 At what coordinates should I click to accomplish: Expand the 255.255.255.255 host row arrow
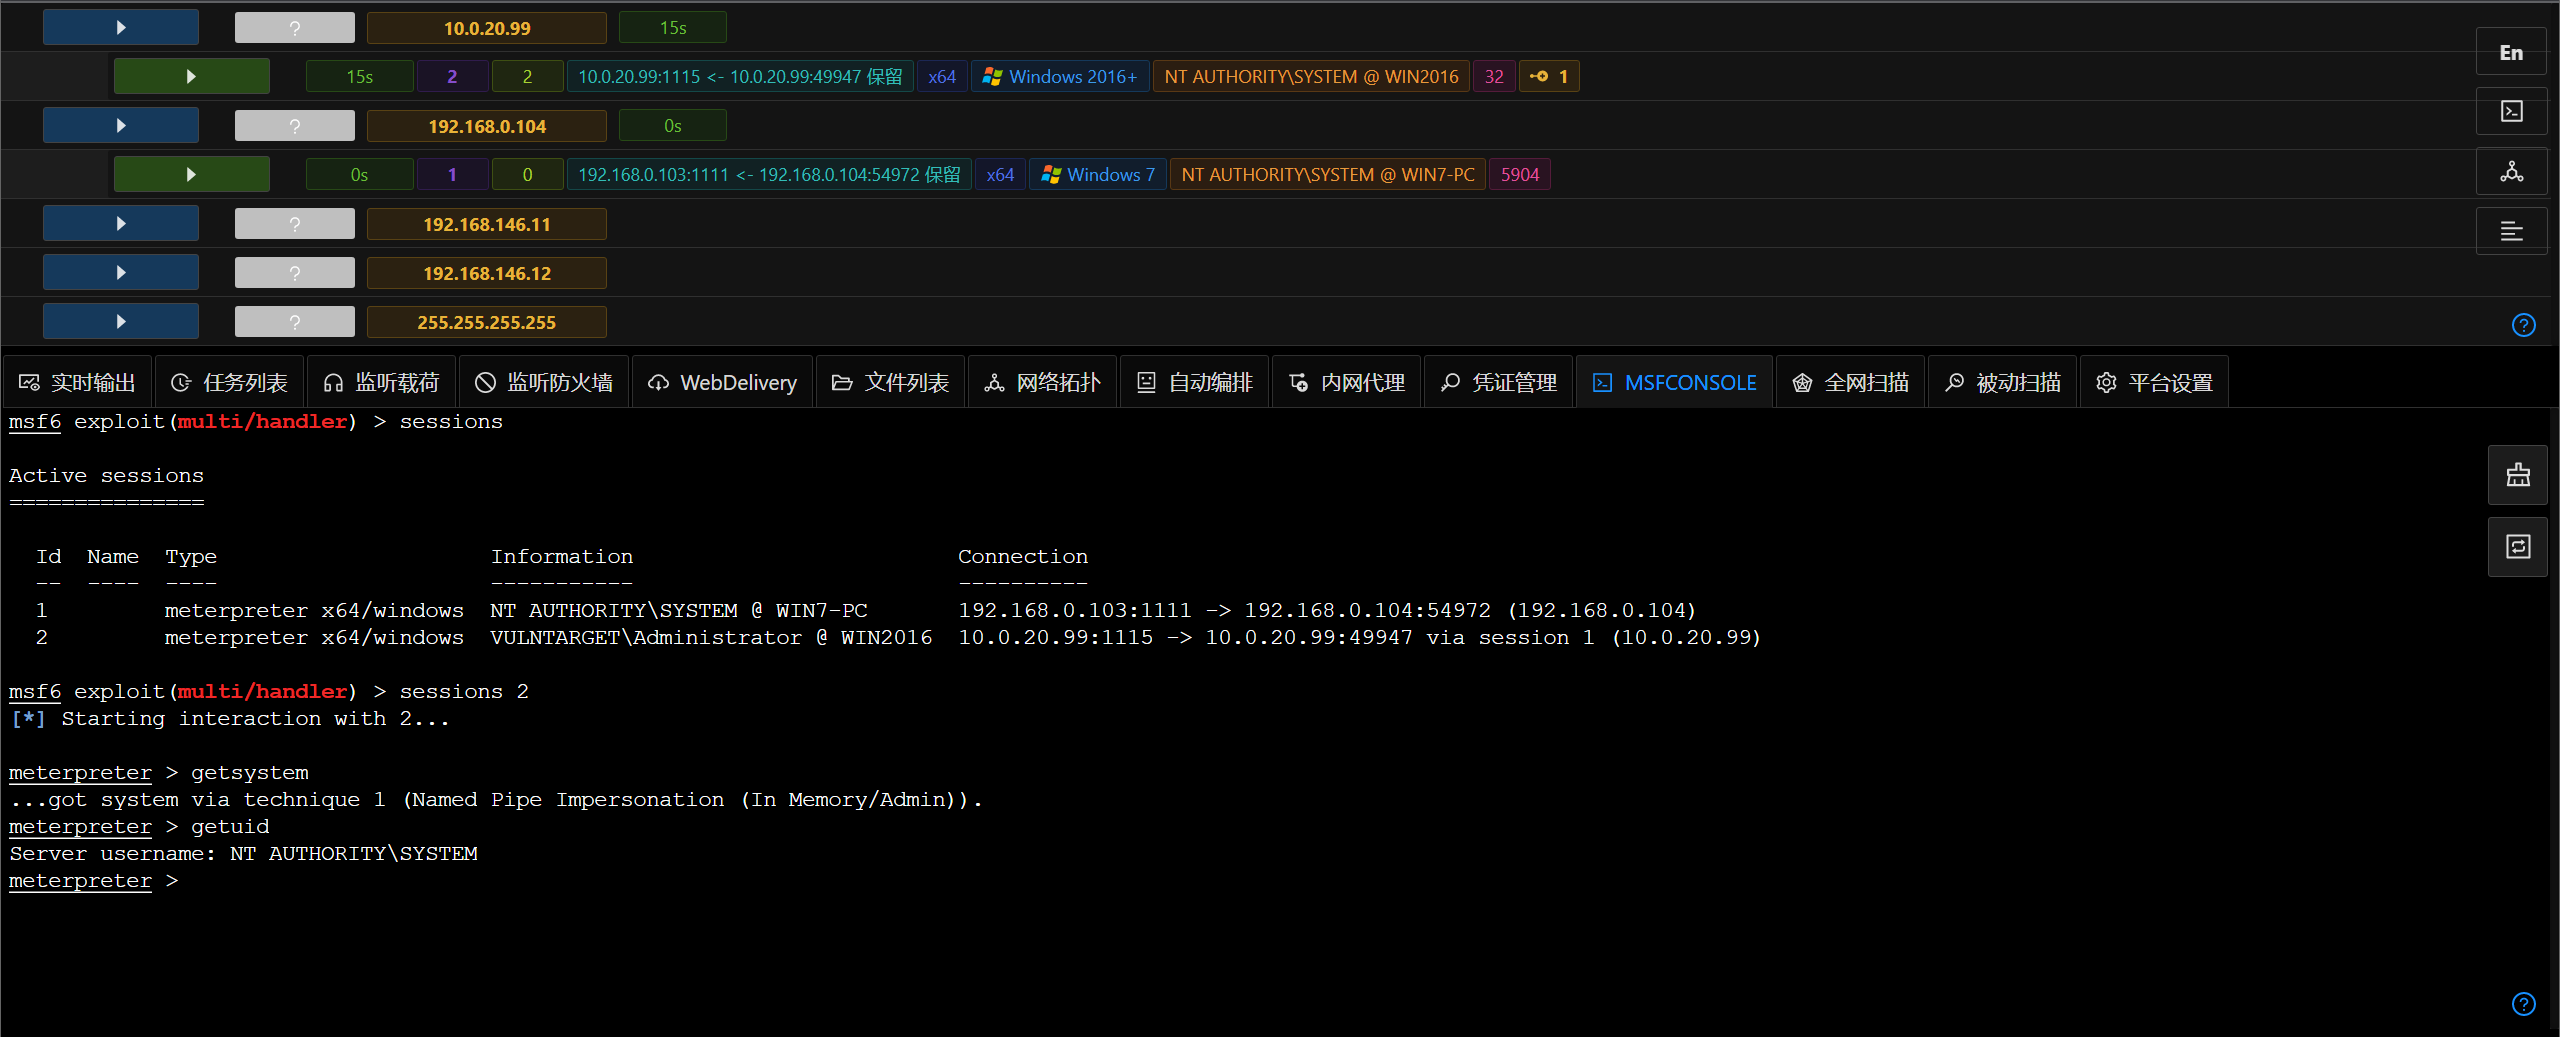[x=121, y=322]
